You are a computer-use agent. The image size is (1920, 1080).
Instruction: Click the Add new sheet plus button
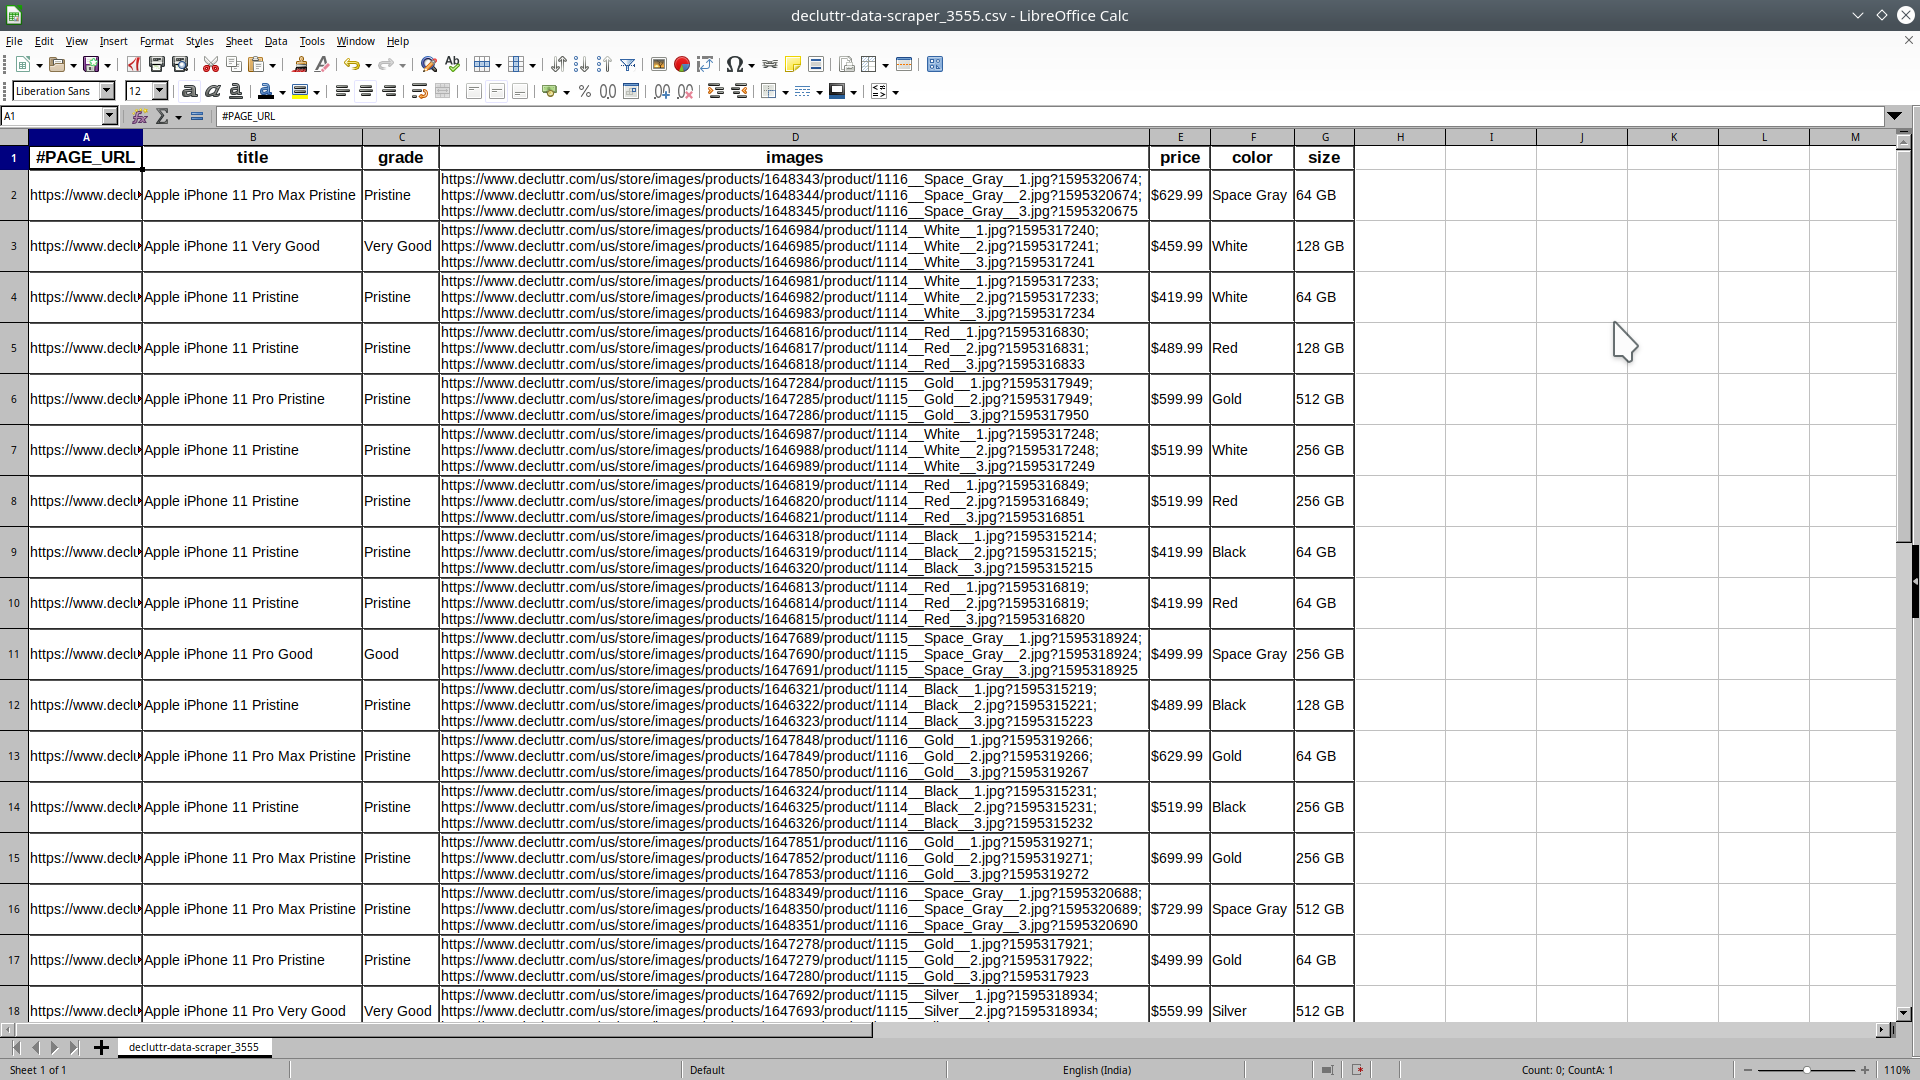click(x=101, y=1047)
